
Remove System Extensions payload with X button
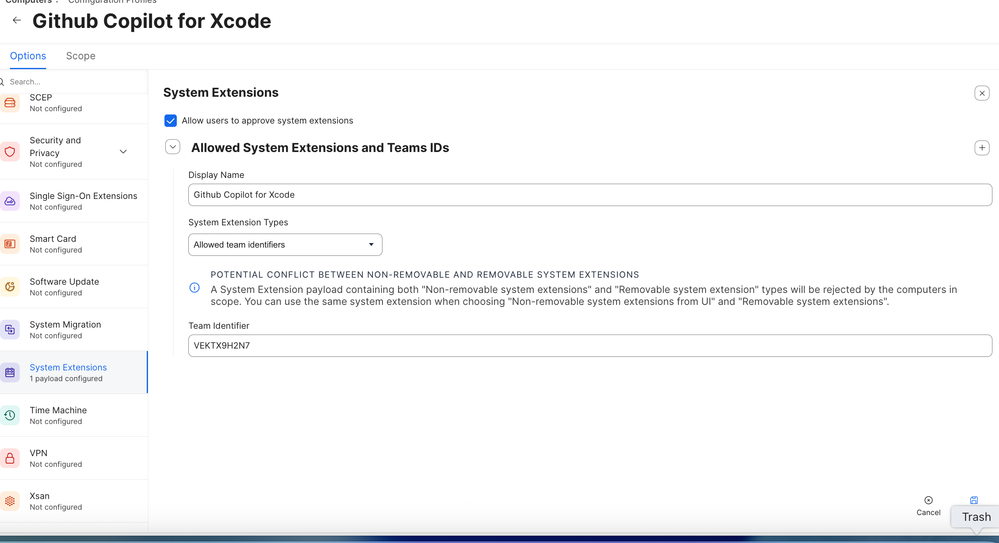point(982,93)
